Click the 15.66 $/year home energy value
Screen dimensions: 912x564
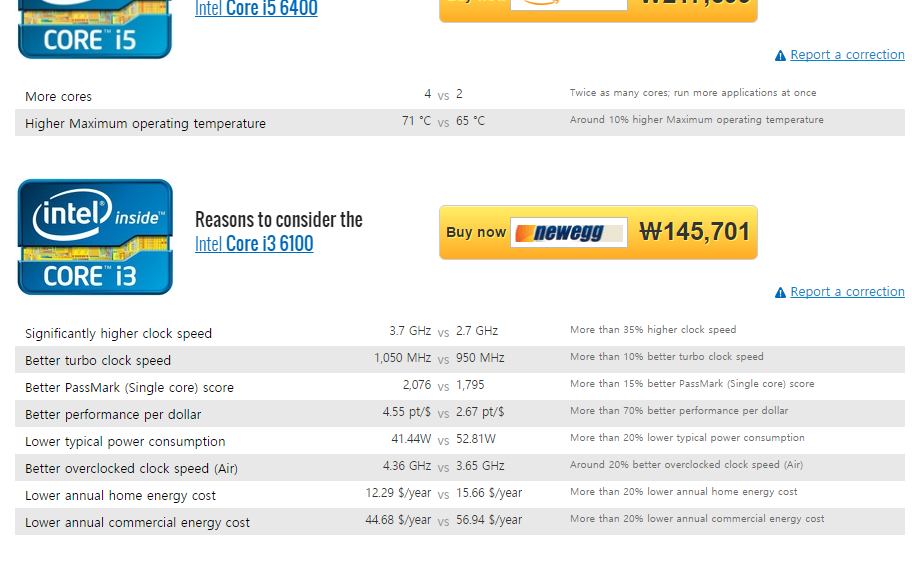[489, 493]
